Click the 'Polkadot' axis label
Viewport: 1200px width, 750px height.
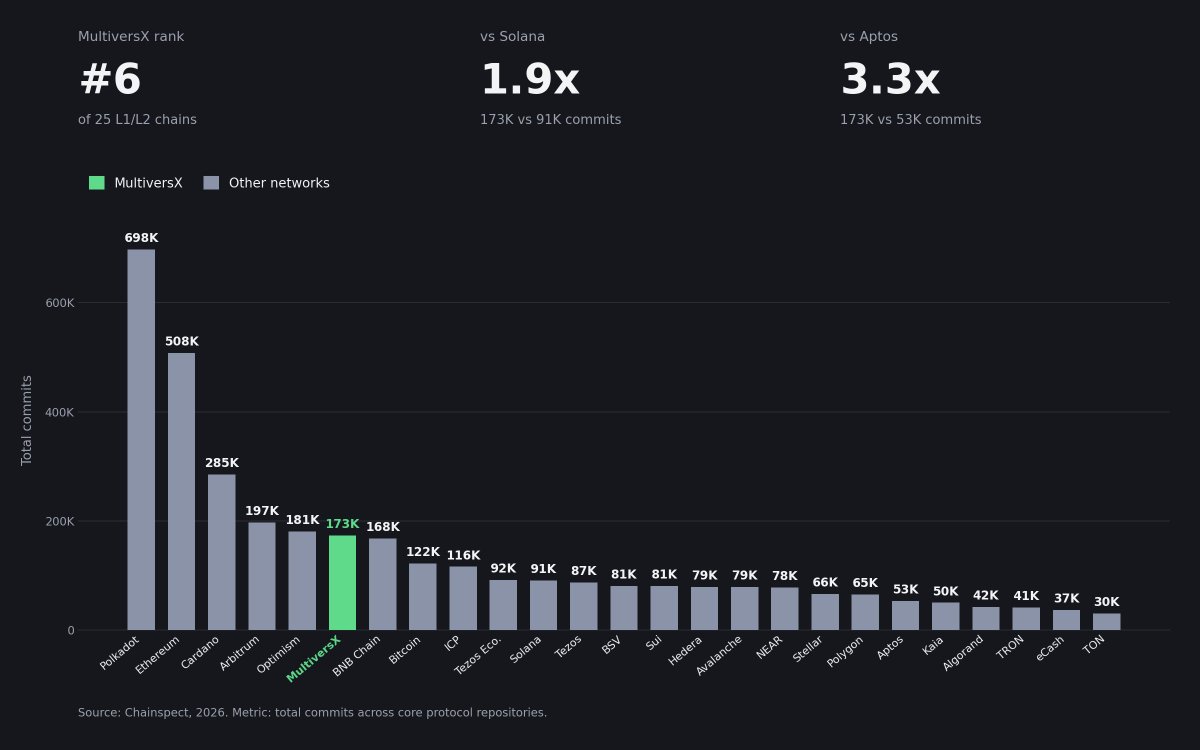pos(120,653)
